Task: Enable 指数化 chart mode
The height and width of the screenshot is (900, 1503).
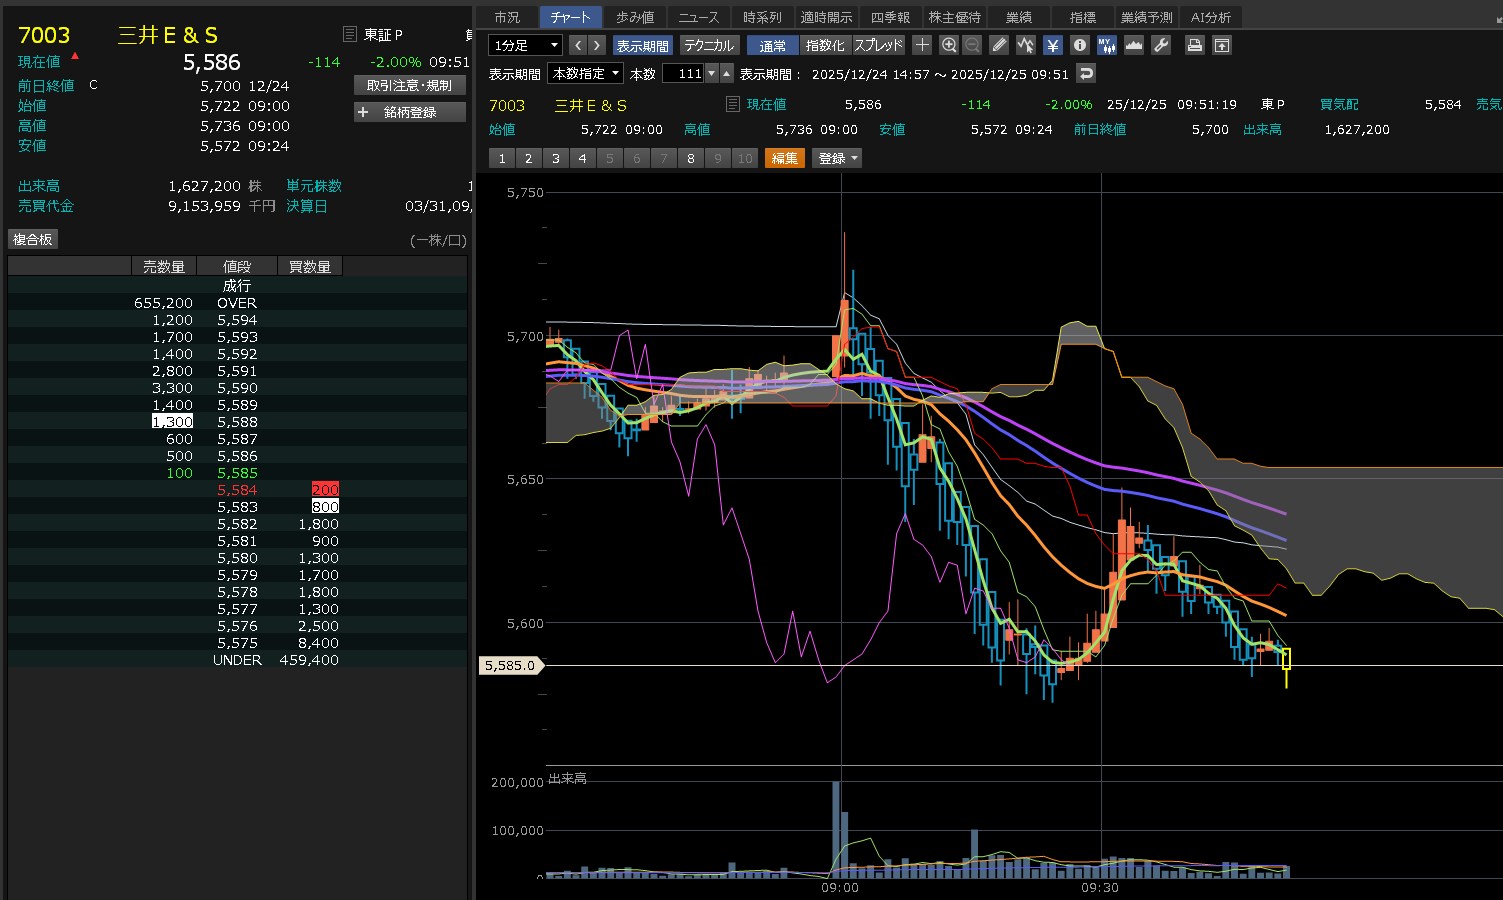Action: pyautogui.click(x=825, y=45)
